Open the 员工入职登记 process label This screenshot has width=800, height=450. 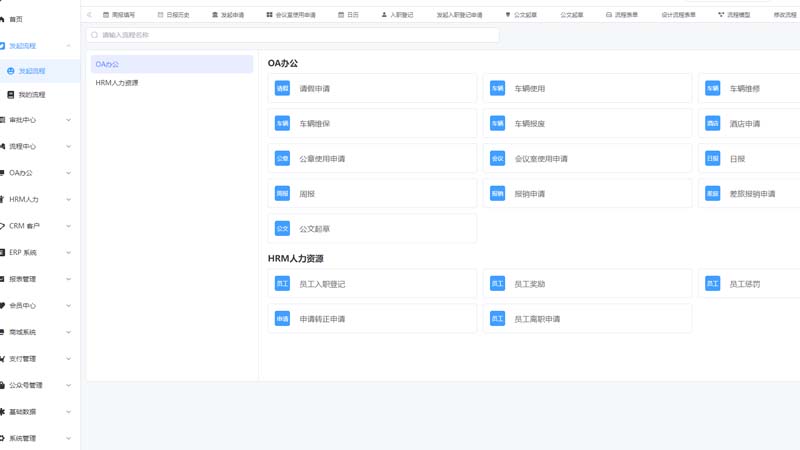pyautogui.click(x=322, y=284)
